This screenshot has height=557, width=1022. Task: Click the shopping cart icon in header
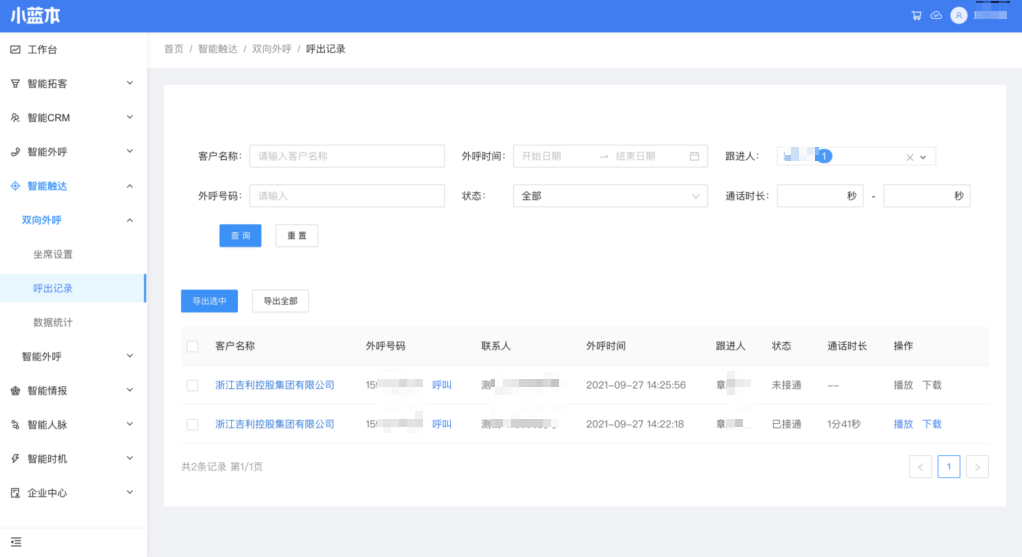(x=916, y=16)
